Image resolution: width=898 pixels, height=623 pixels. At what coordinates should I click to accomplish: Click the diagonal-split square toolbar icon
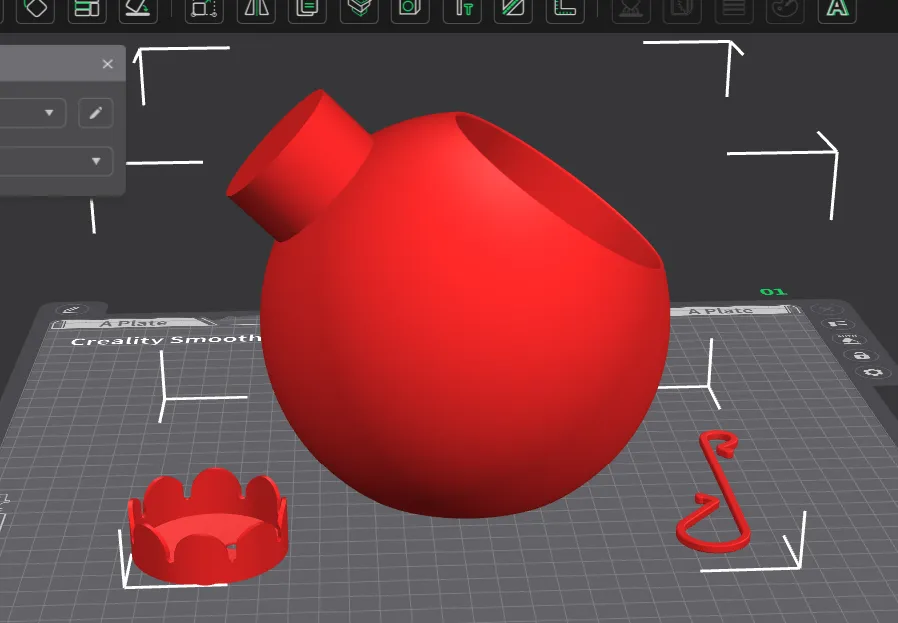click(x=514, y=8)
